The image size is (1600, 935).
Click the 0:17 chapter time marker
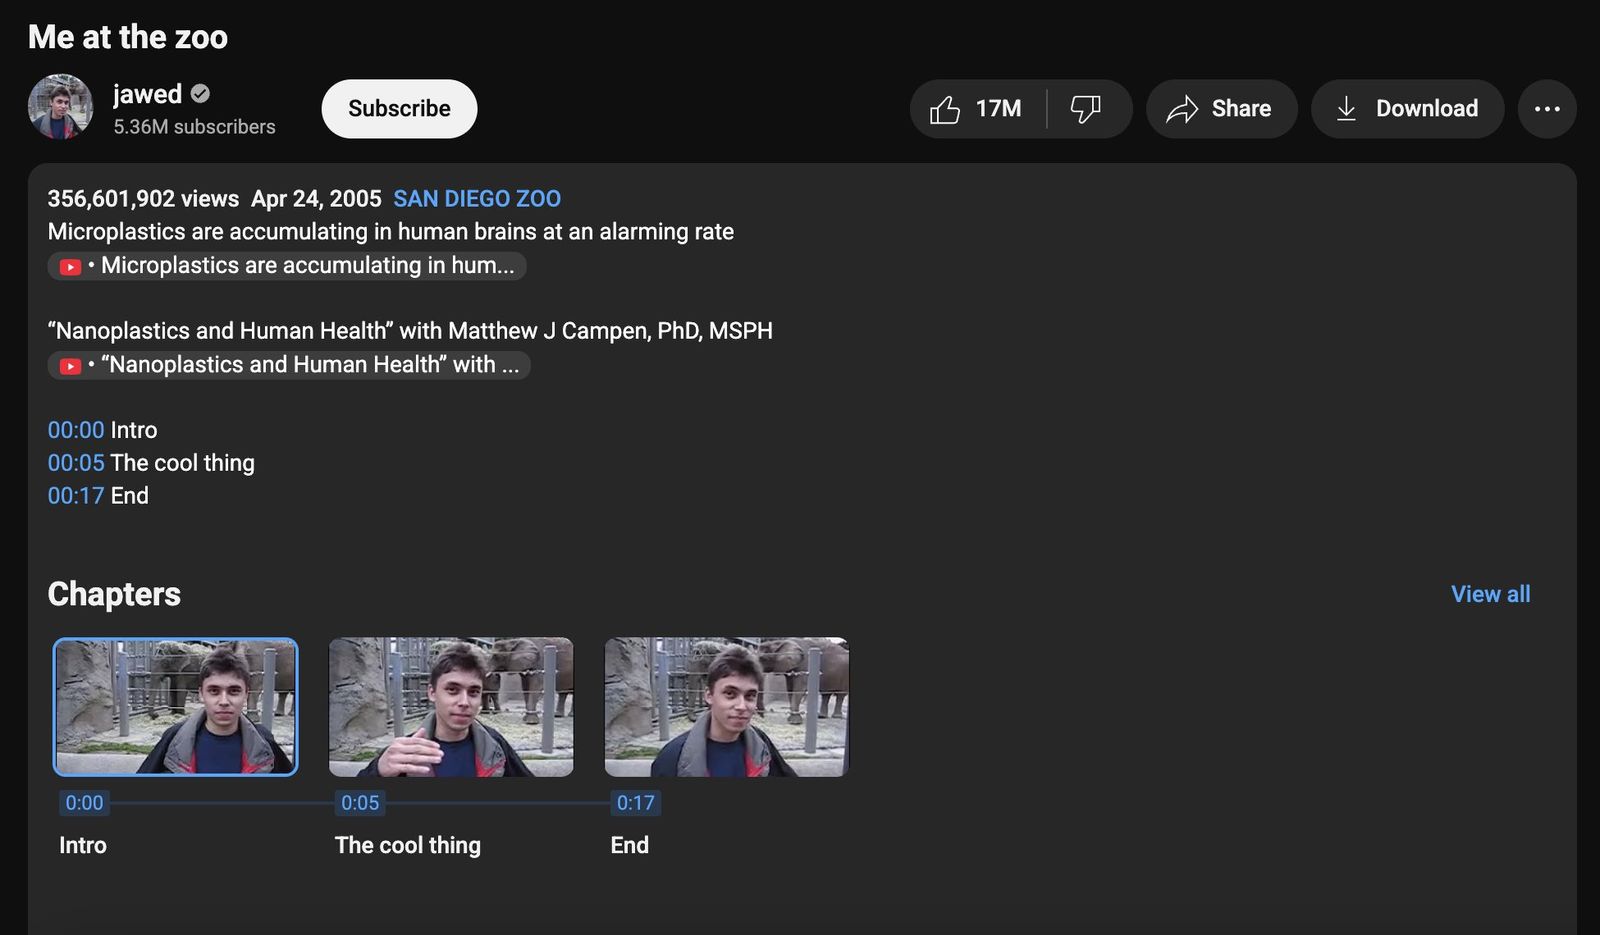point(636,803)
